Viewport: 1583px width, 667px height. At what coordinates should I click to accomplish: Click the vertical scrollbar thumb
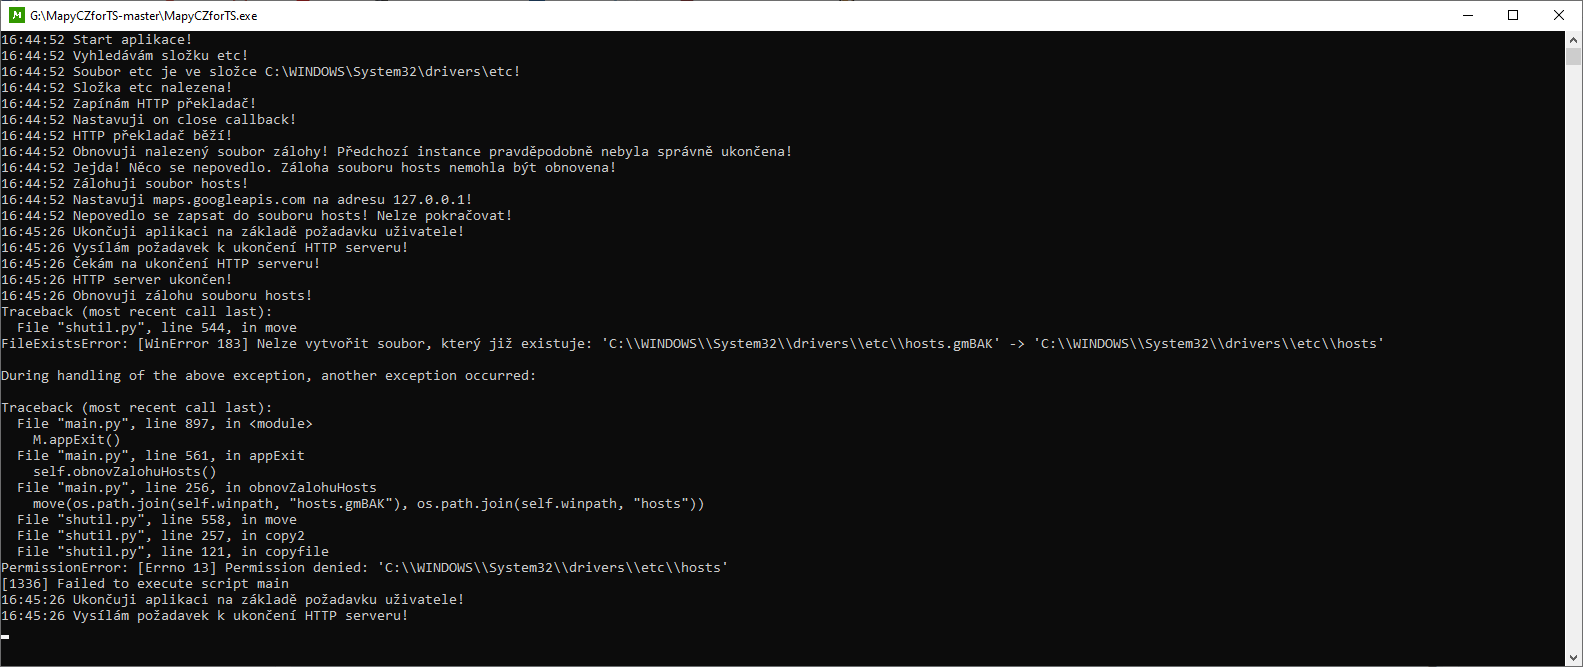[1574, 57]
